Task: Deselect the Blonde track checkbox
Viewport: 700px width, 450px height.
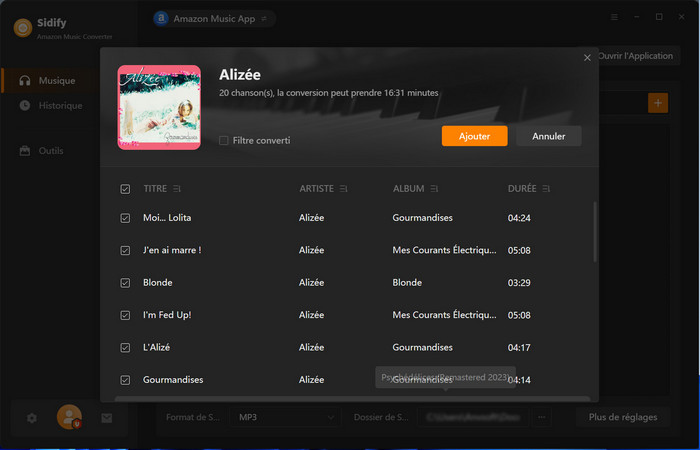Action: 125,283
